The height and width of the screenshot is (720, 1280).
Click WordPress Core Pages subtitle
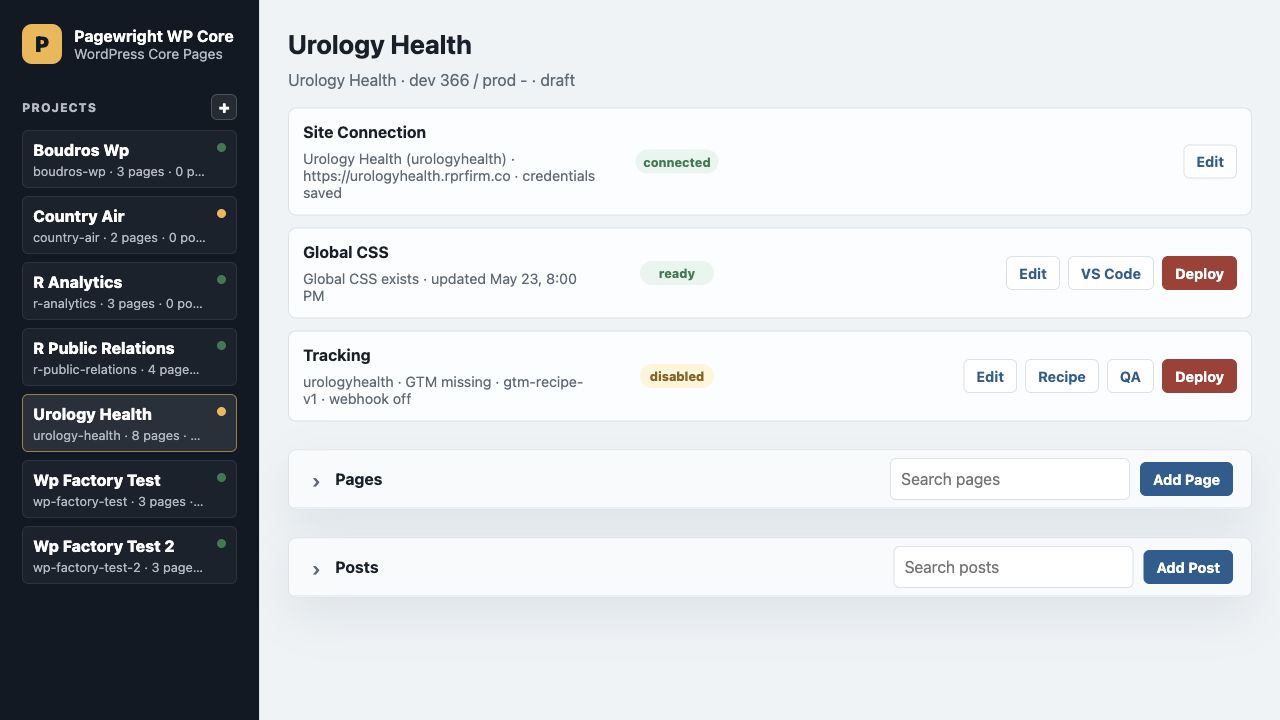[x=148, y=54]
